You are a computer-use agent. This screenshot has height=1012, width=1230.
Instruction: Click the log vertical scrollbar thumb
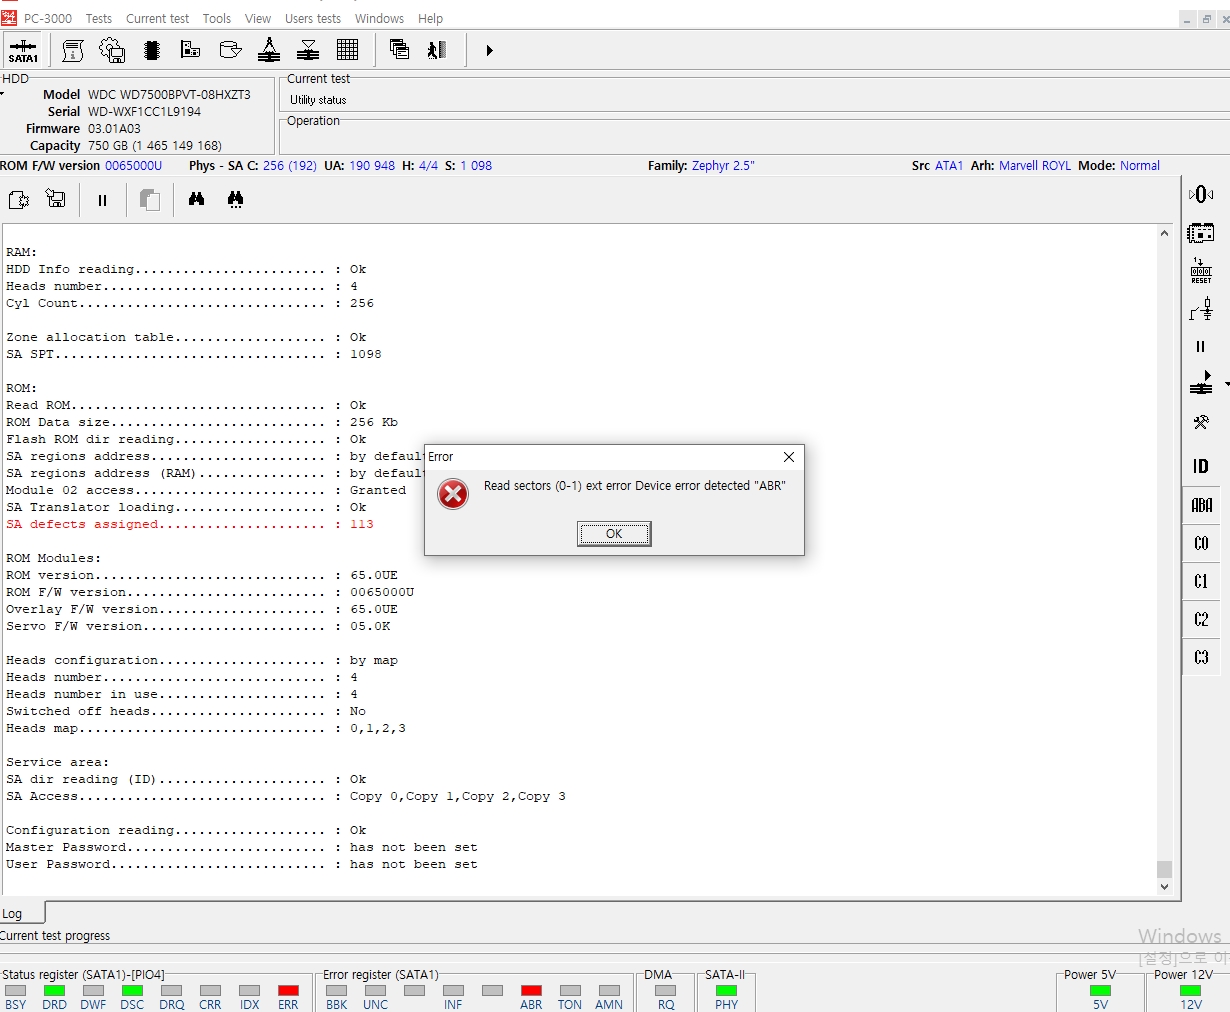(x=1164, y=869)
